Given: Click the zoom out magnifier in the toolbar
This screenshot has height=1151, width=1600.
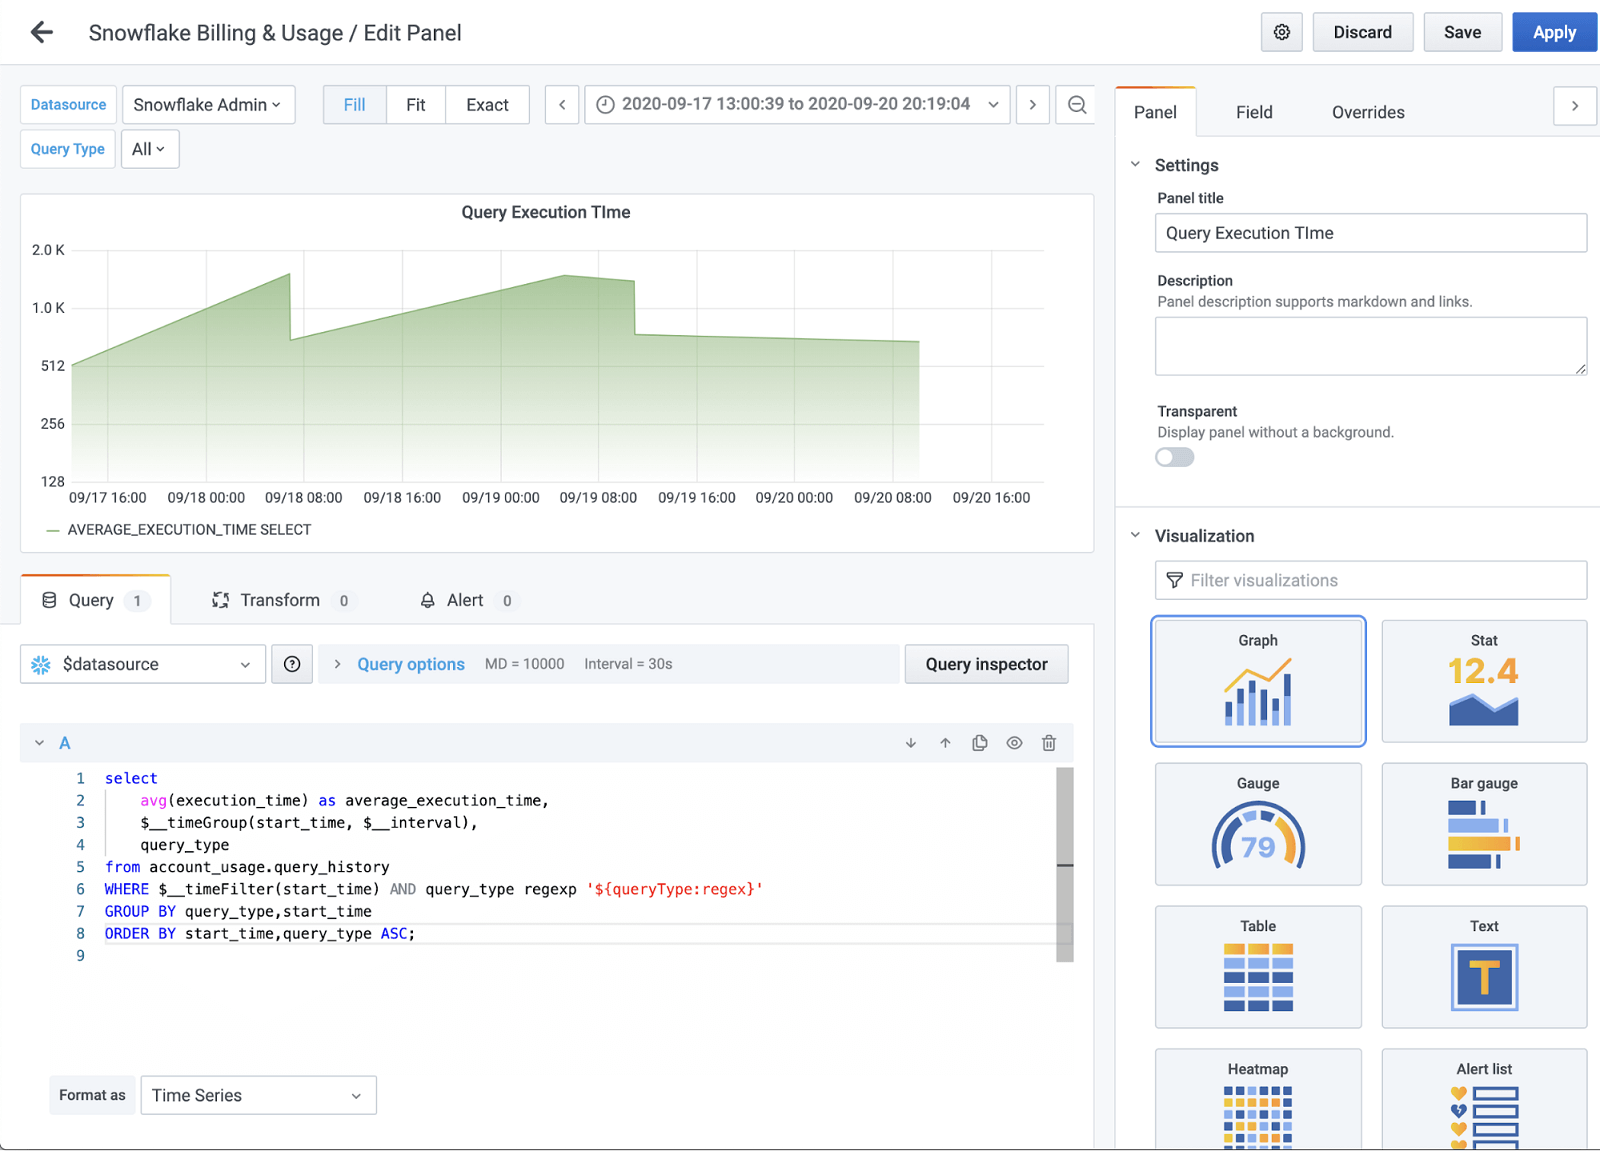Looking at the screenshot, I should point(1076,104).
